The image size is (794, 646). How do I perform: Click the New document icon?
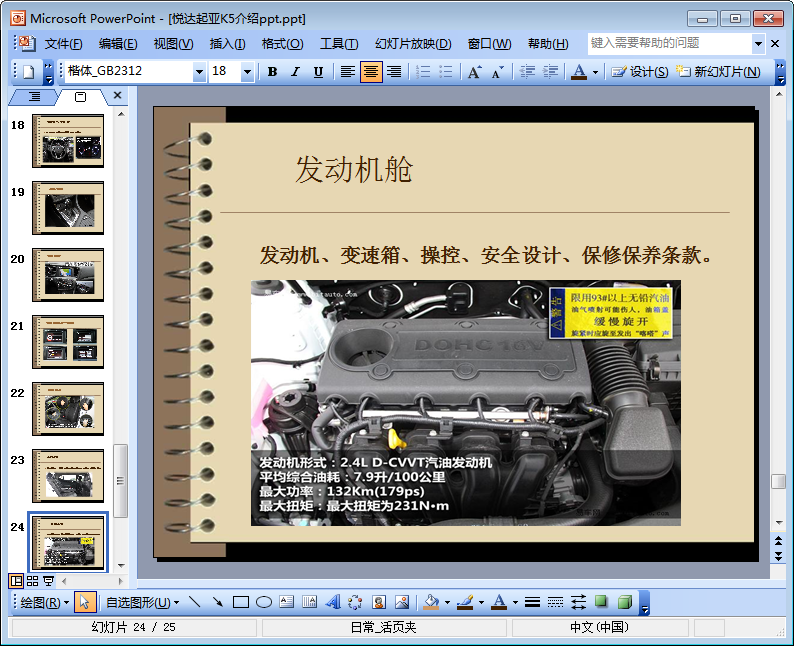pyautogui.click(x=29, y=72)
